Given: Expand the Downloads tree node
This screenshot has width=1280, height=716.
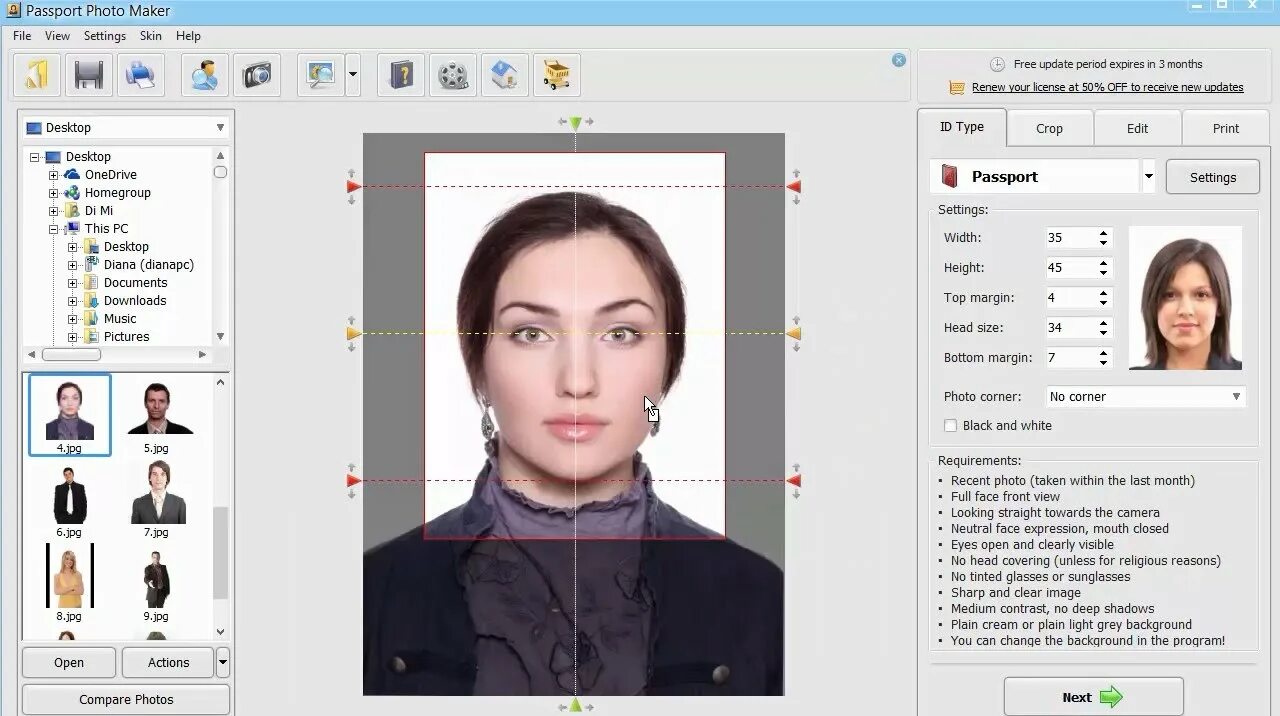Looking at the screenshot, I should click(x=73, y=301).
